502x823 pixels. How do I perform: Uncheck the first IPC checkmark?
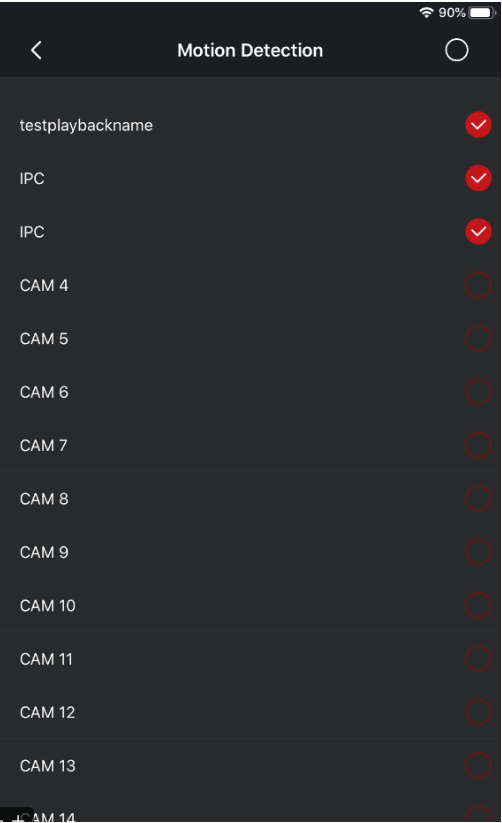click(478, 178)
